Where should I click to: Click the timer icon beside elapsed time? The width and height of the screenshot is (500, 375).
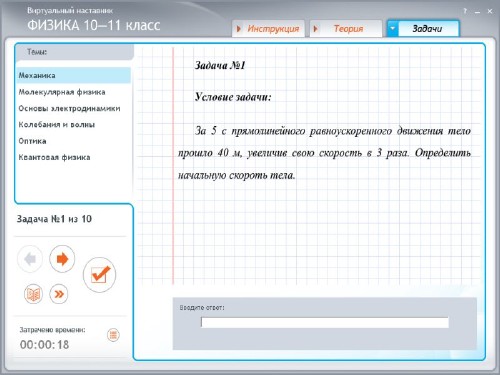(113, 335)
